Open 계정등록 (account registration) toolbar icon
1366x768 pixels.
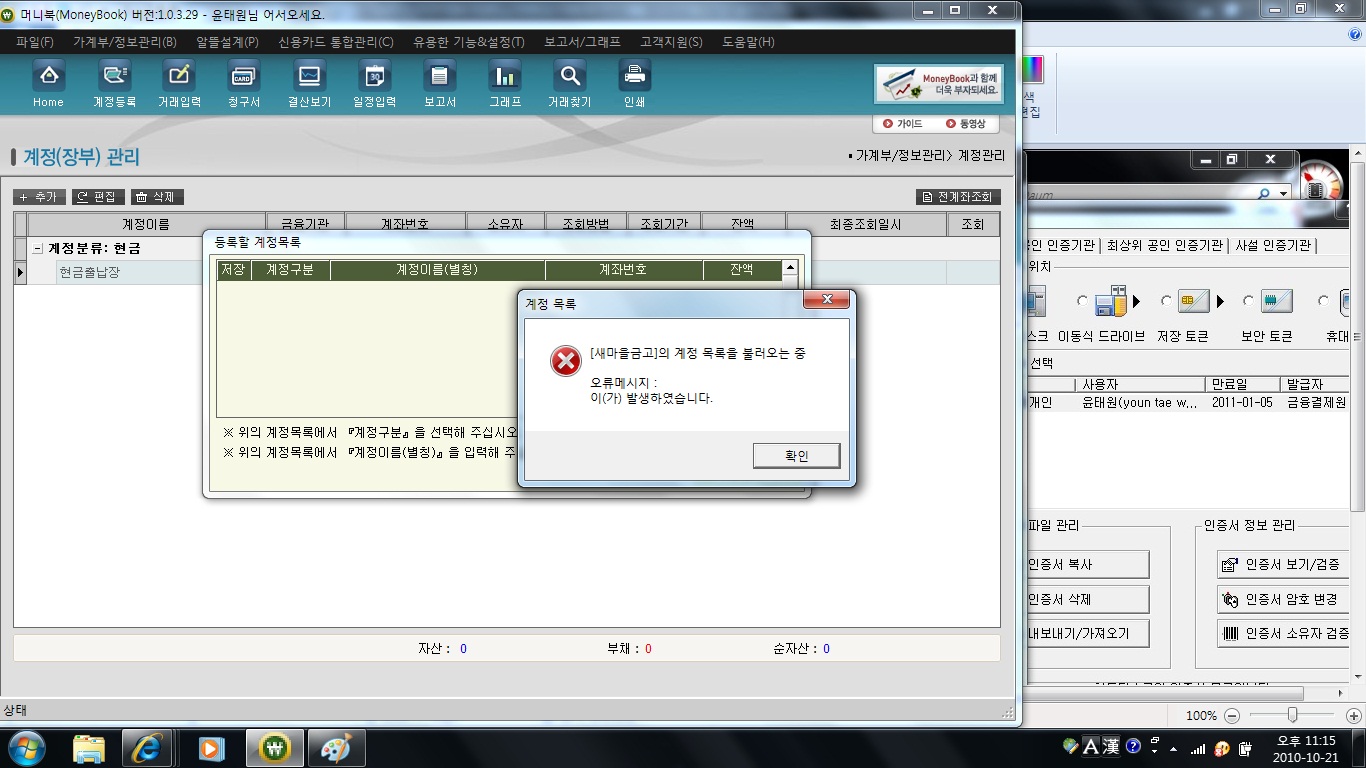coord(114,77)
